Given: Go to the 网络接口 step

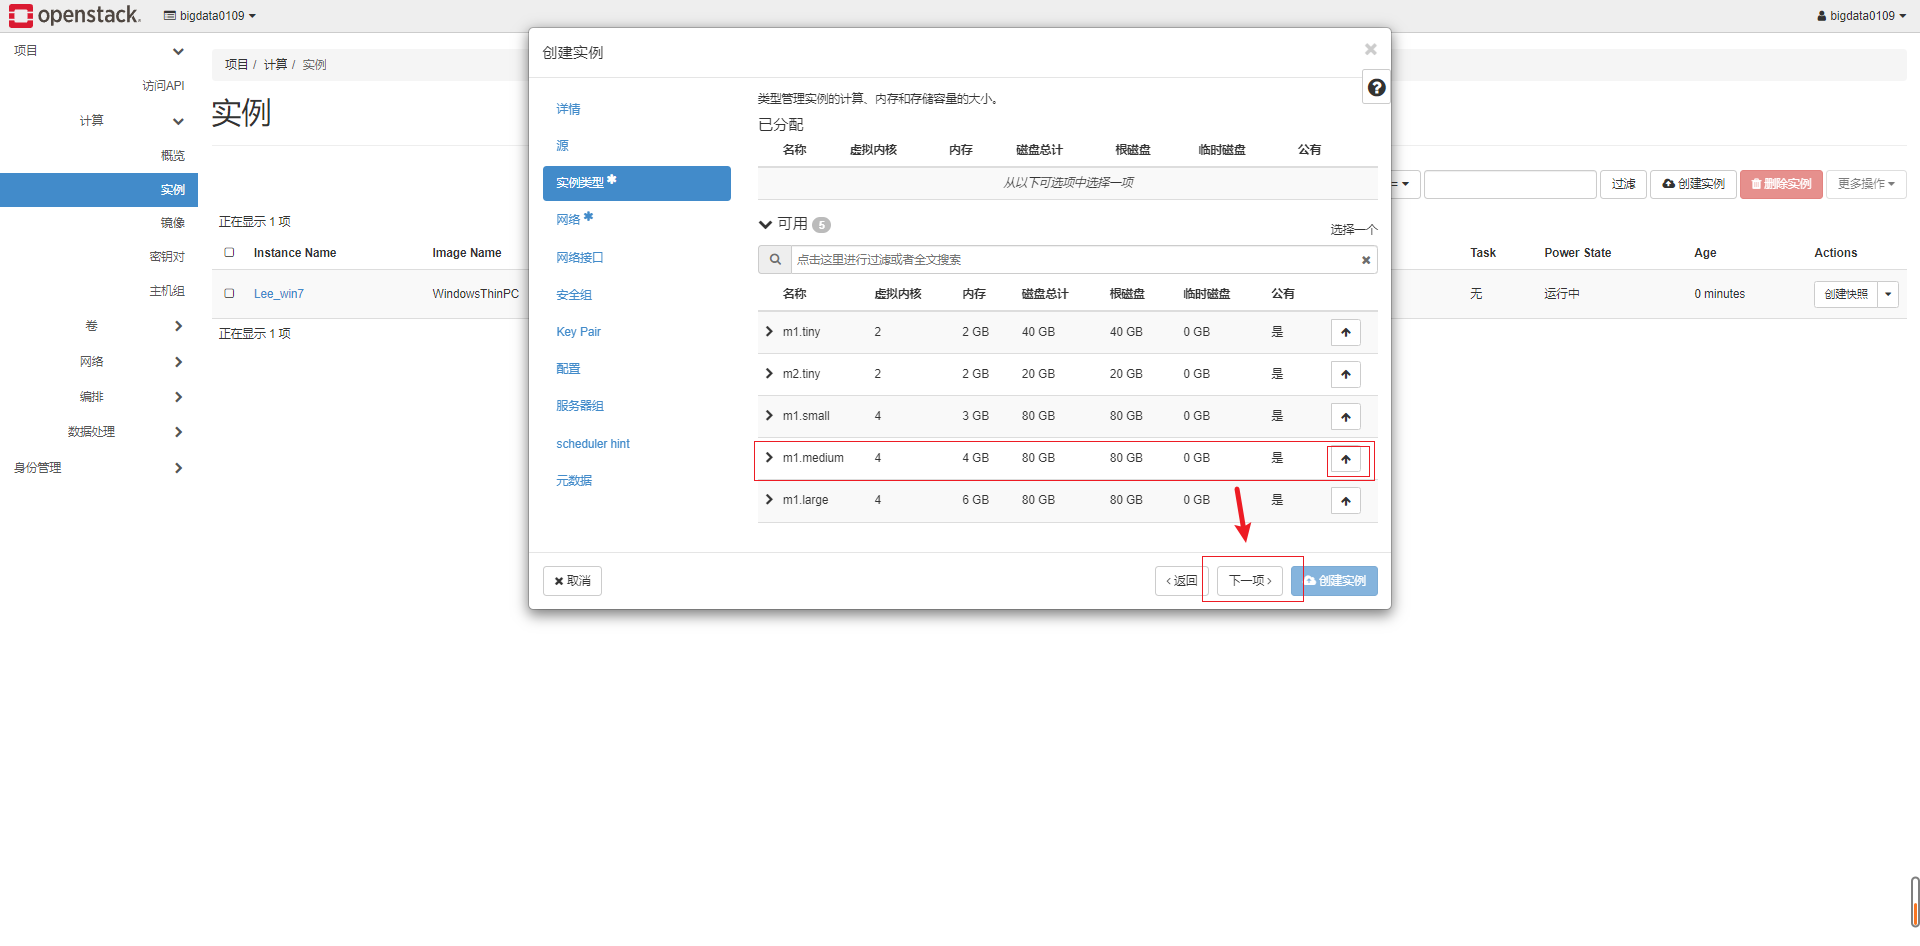Looking at the screenshot, I should 580,258.
